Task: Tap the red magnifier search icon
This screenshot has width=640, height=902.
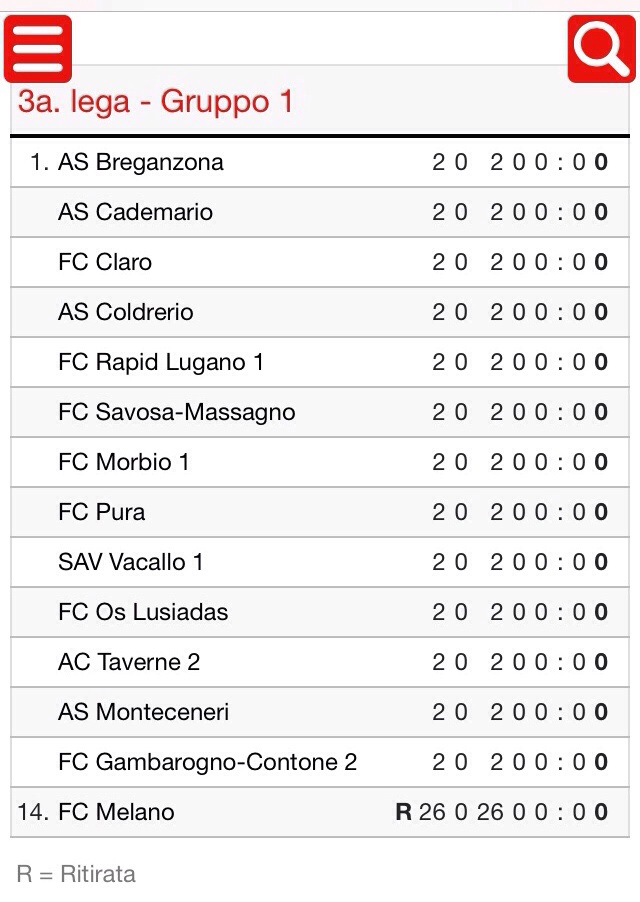Action: click(x=601, y=49)
